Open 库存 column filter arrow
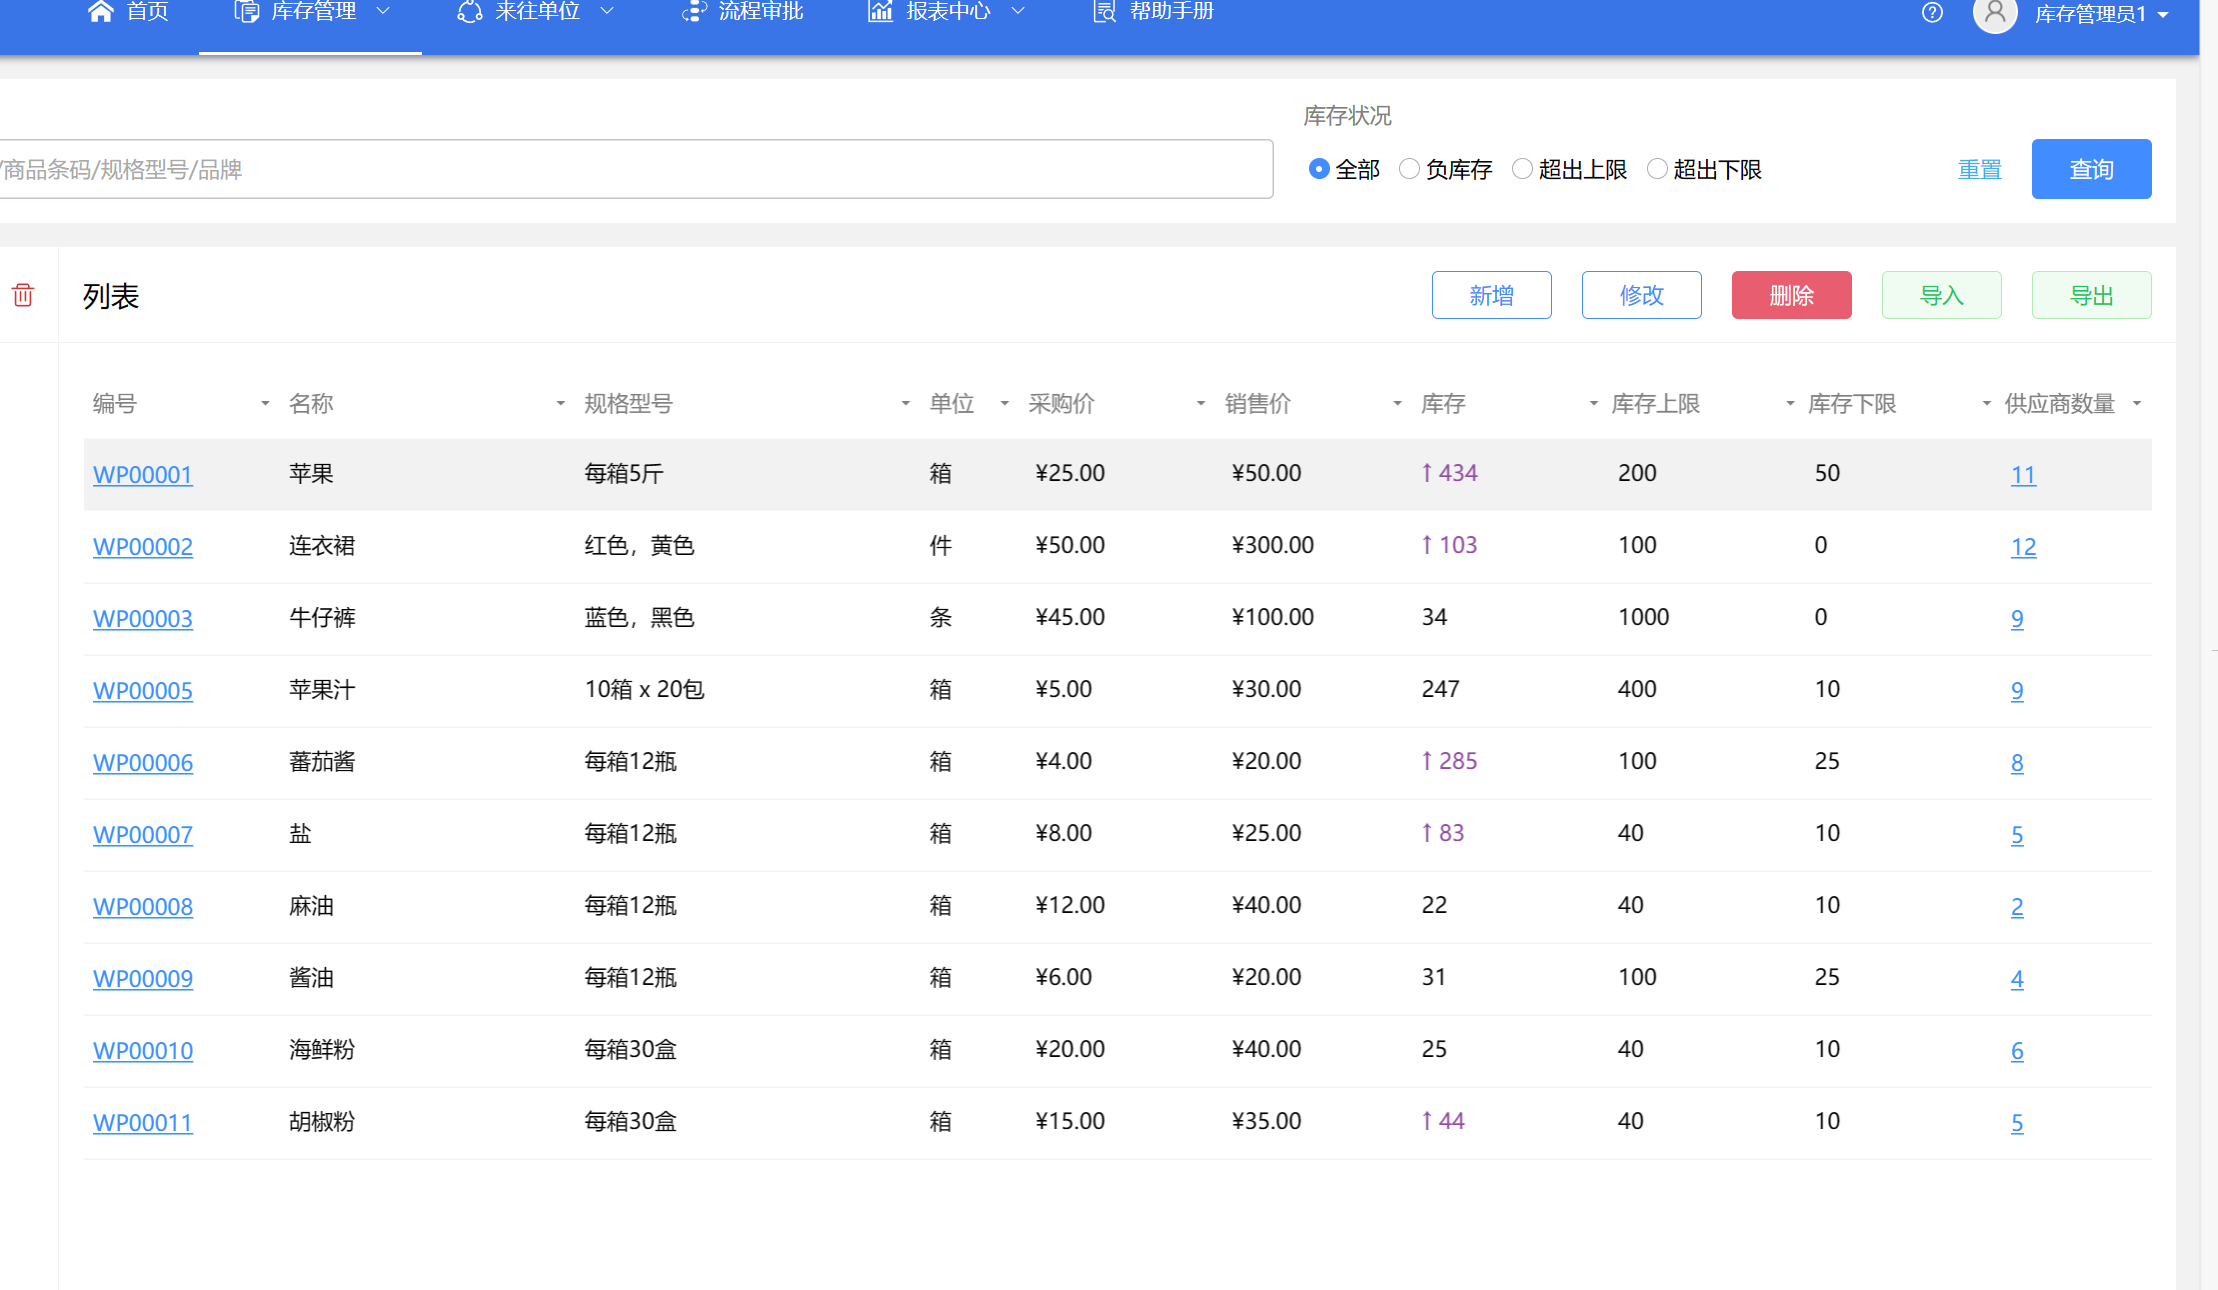 tap(1594, 404)
